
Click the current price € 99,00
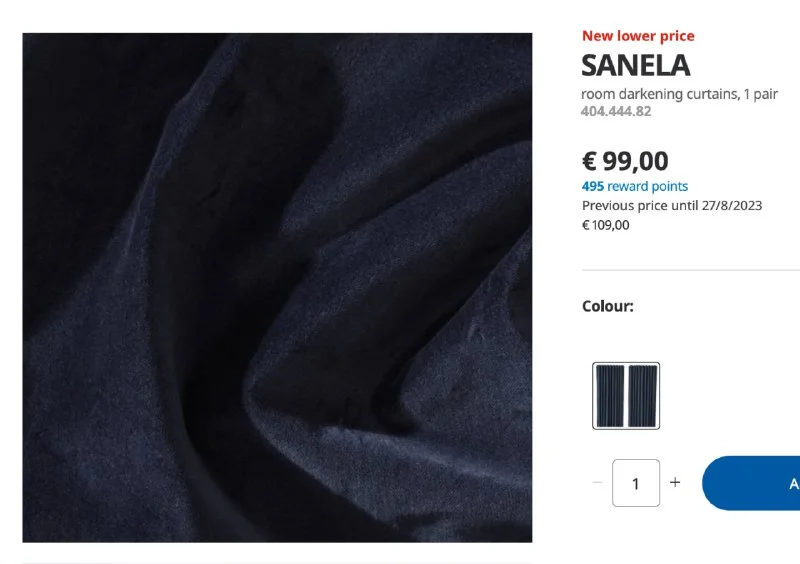coord(625,161)
